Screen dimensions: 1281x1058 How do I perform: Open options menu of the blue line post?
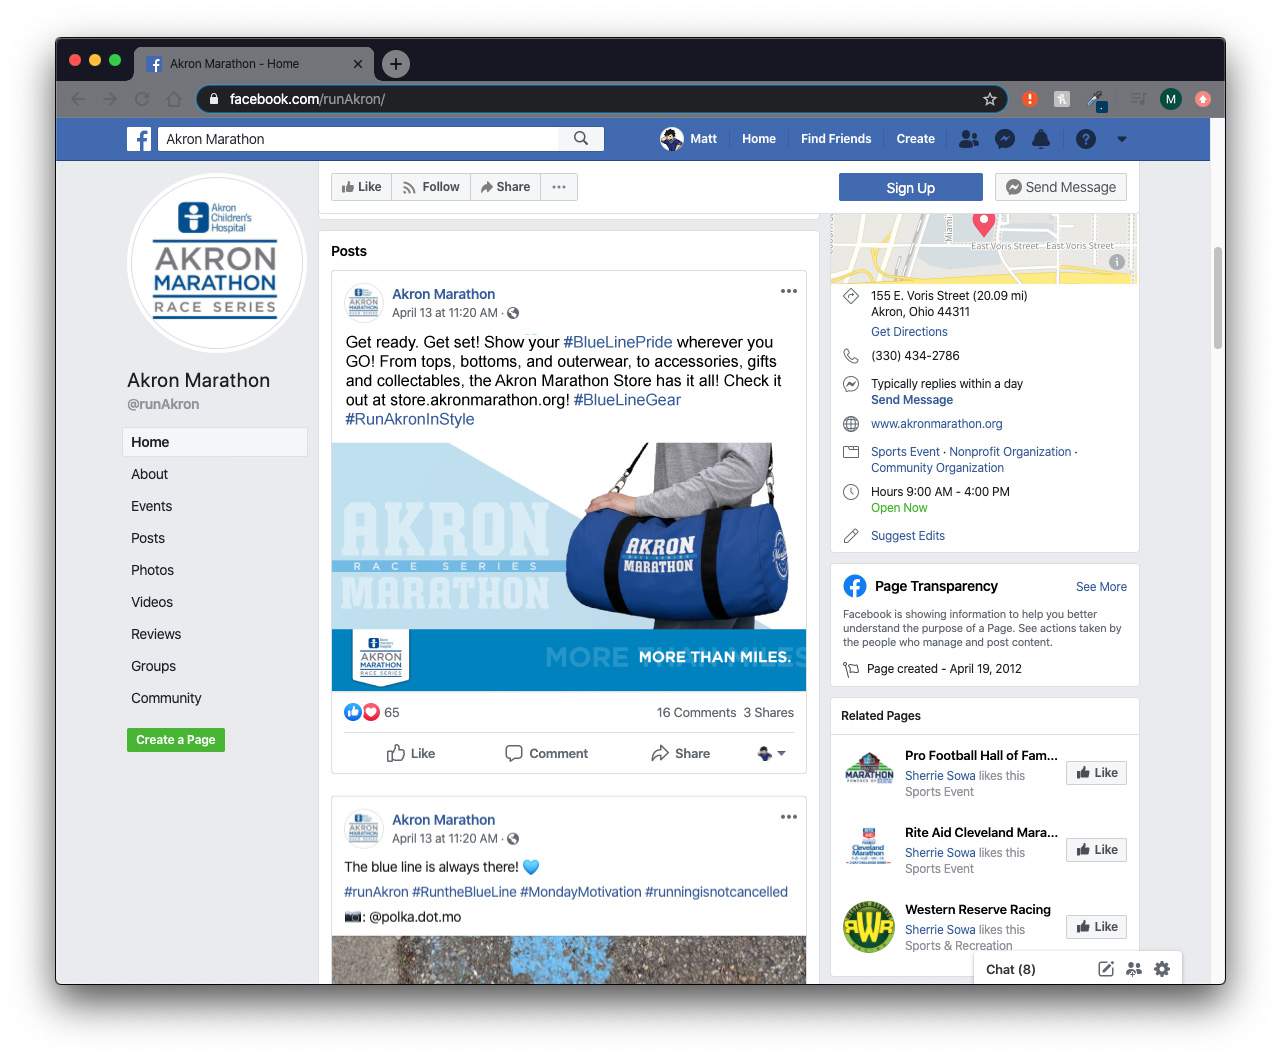(x=789, y=817)
